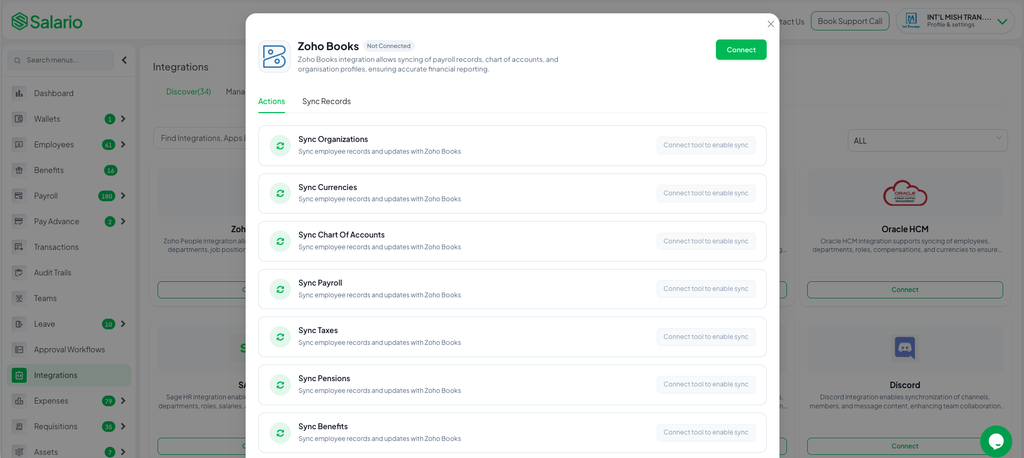
Task: Expand the Expenses submenu chevron
Action: (123, 401)
